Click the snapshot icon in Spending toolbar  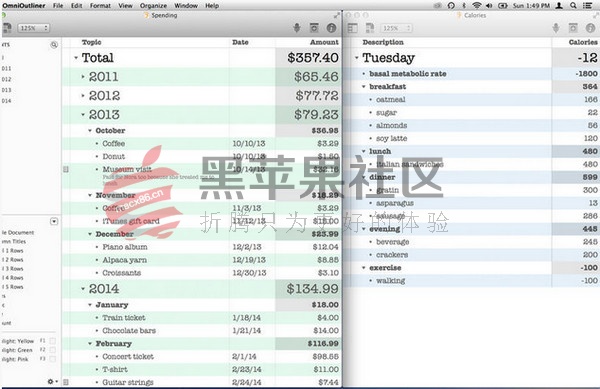pyautogui.click(x=314, y=28)
